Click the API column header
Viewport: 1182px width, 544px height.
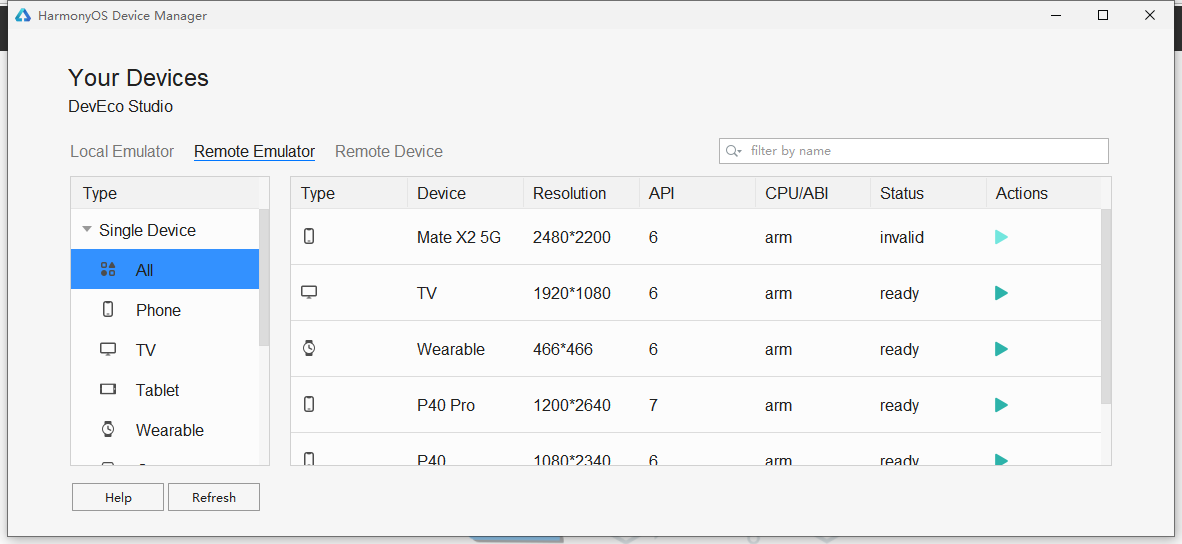tap(697, 193)
